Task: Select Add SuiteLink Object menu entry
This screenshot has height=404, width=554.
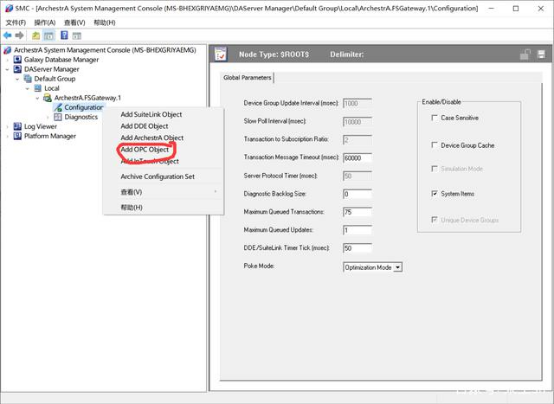Action: tap(151, 114)
